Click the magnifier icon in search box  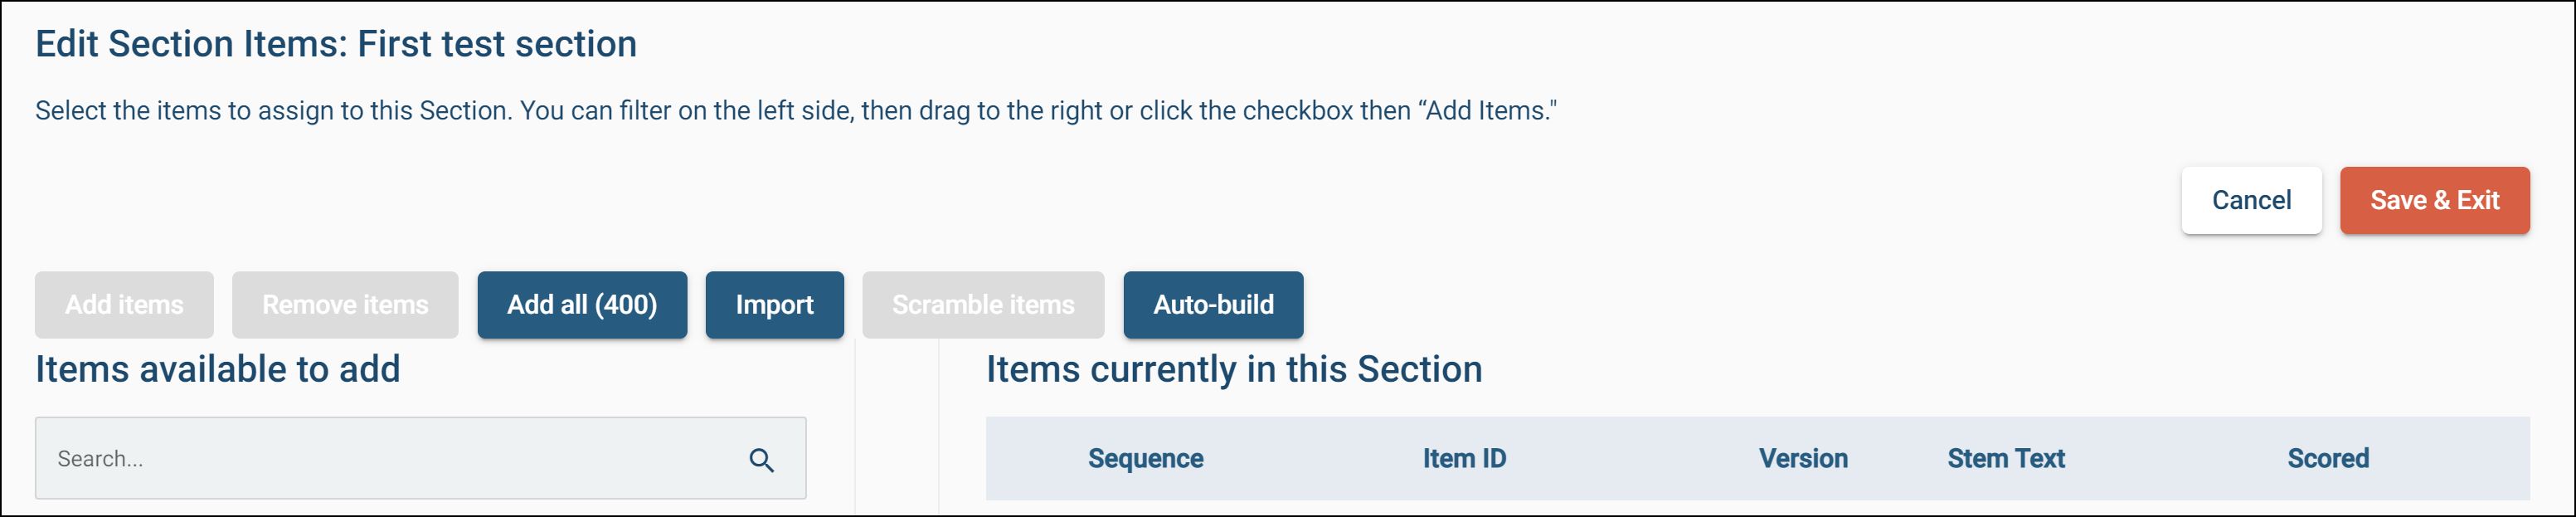coord(761,460)
